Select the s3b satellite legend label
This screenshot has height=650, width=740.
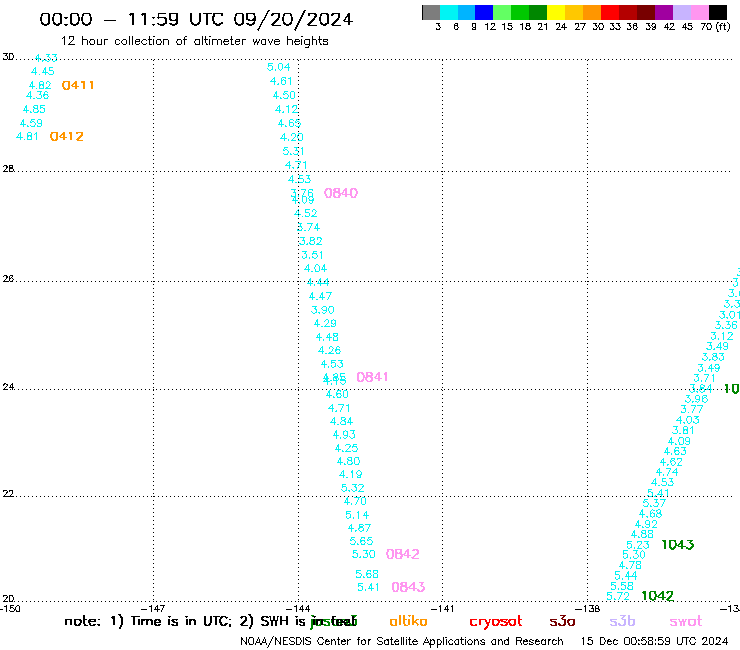point(622,621)
